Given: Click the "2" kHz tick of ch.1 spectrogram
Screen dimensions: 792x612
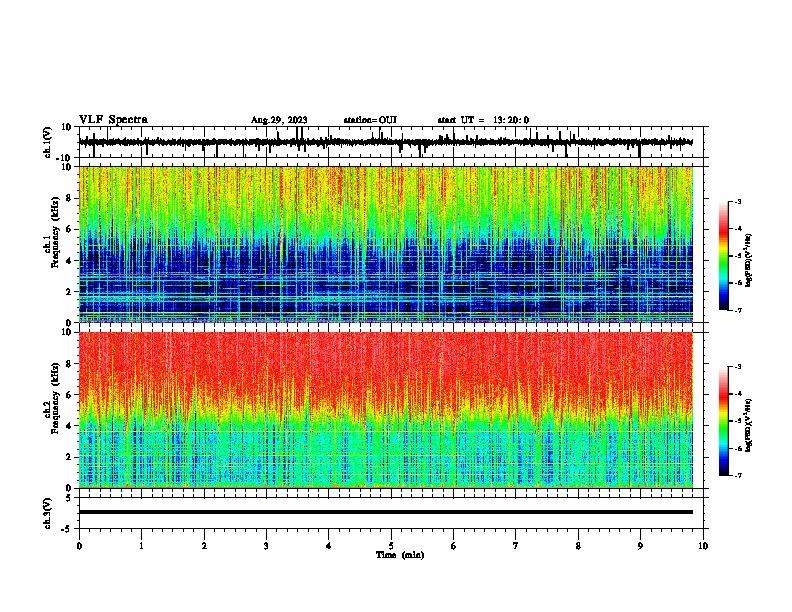Looking at the screenshot, I should (x=69, y=292).
